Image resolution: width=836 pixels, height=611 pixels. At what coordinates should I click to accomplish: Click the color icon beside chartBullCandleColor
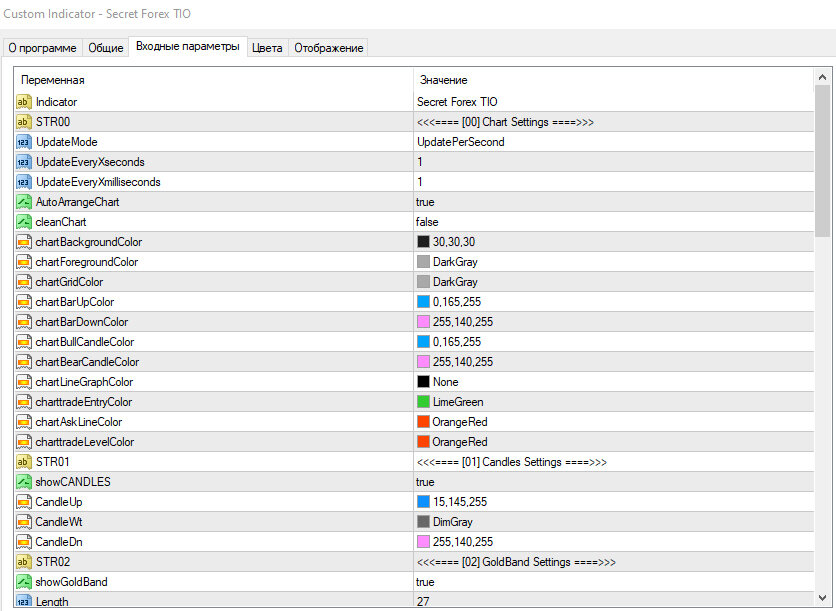coord(23,342)
